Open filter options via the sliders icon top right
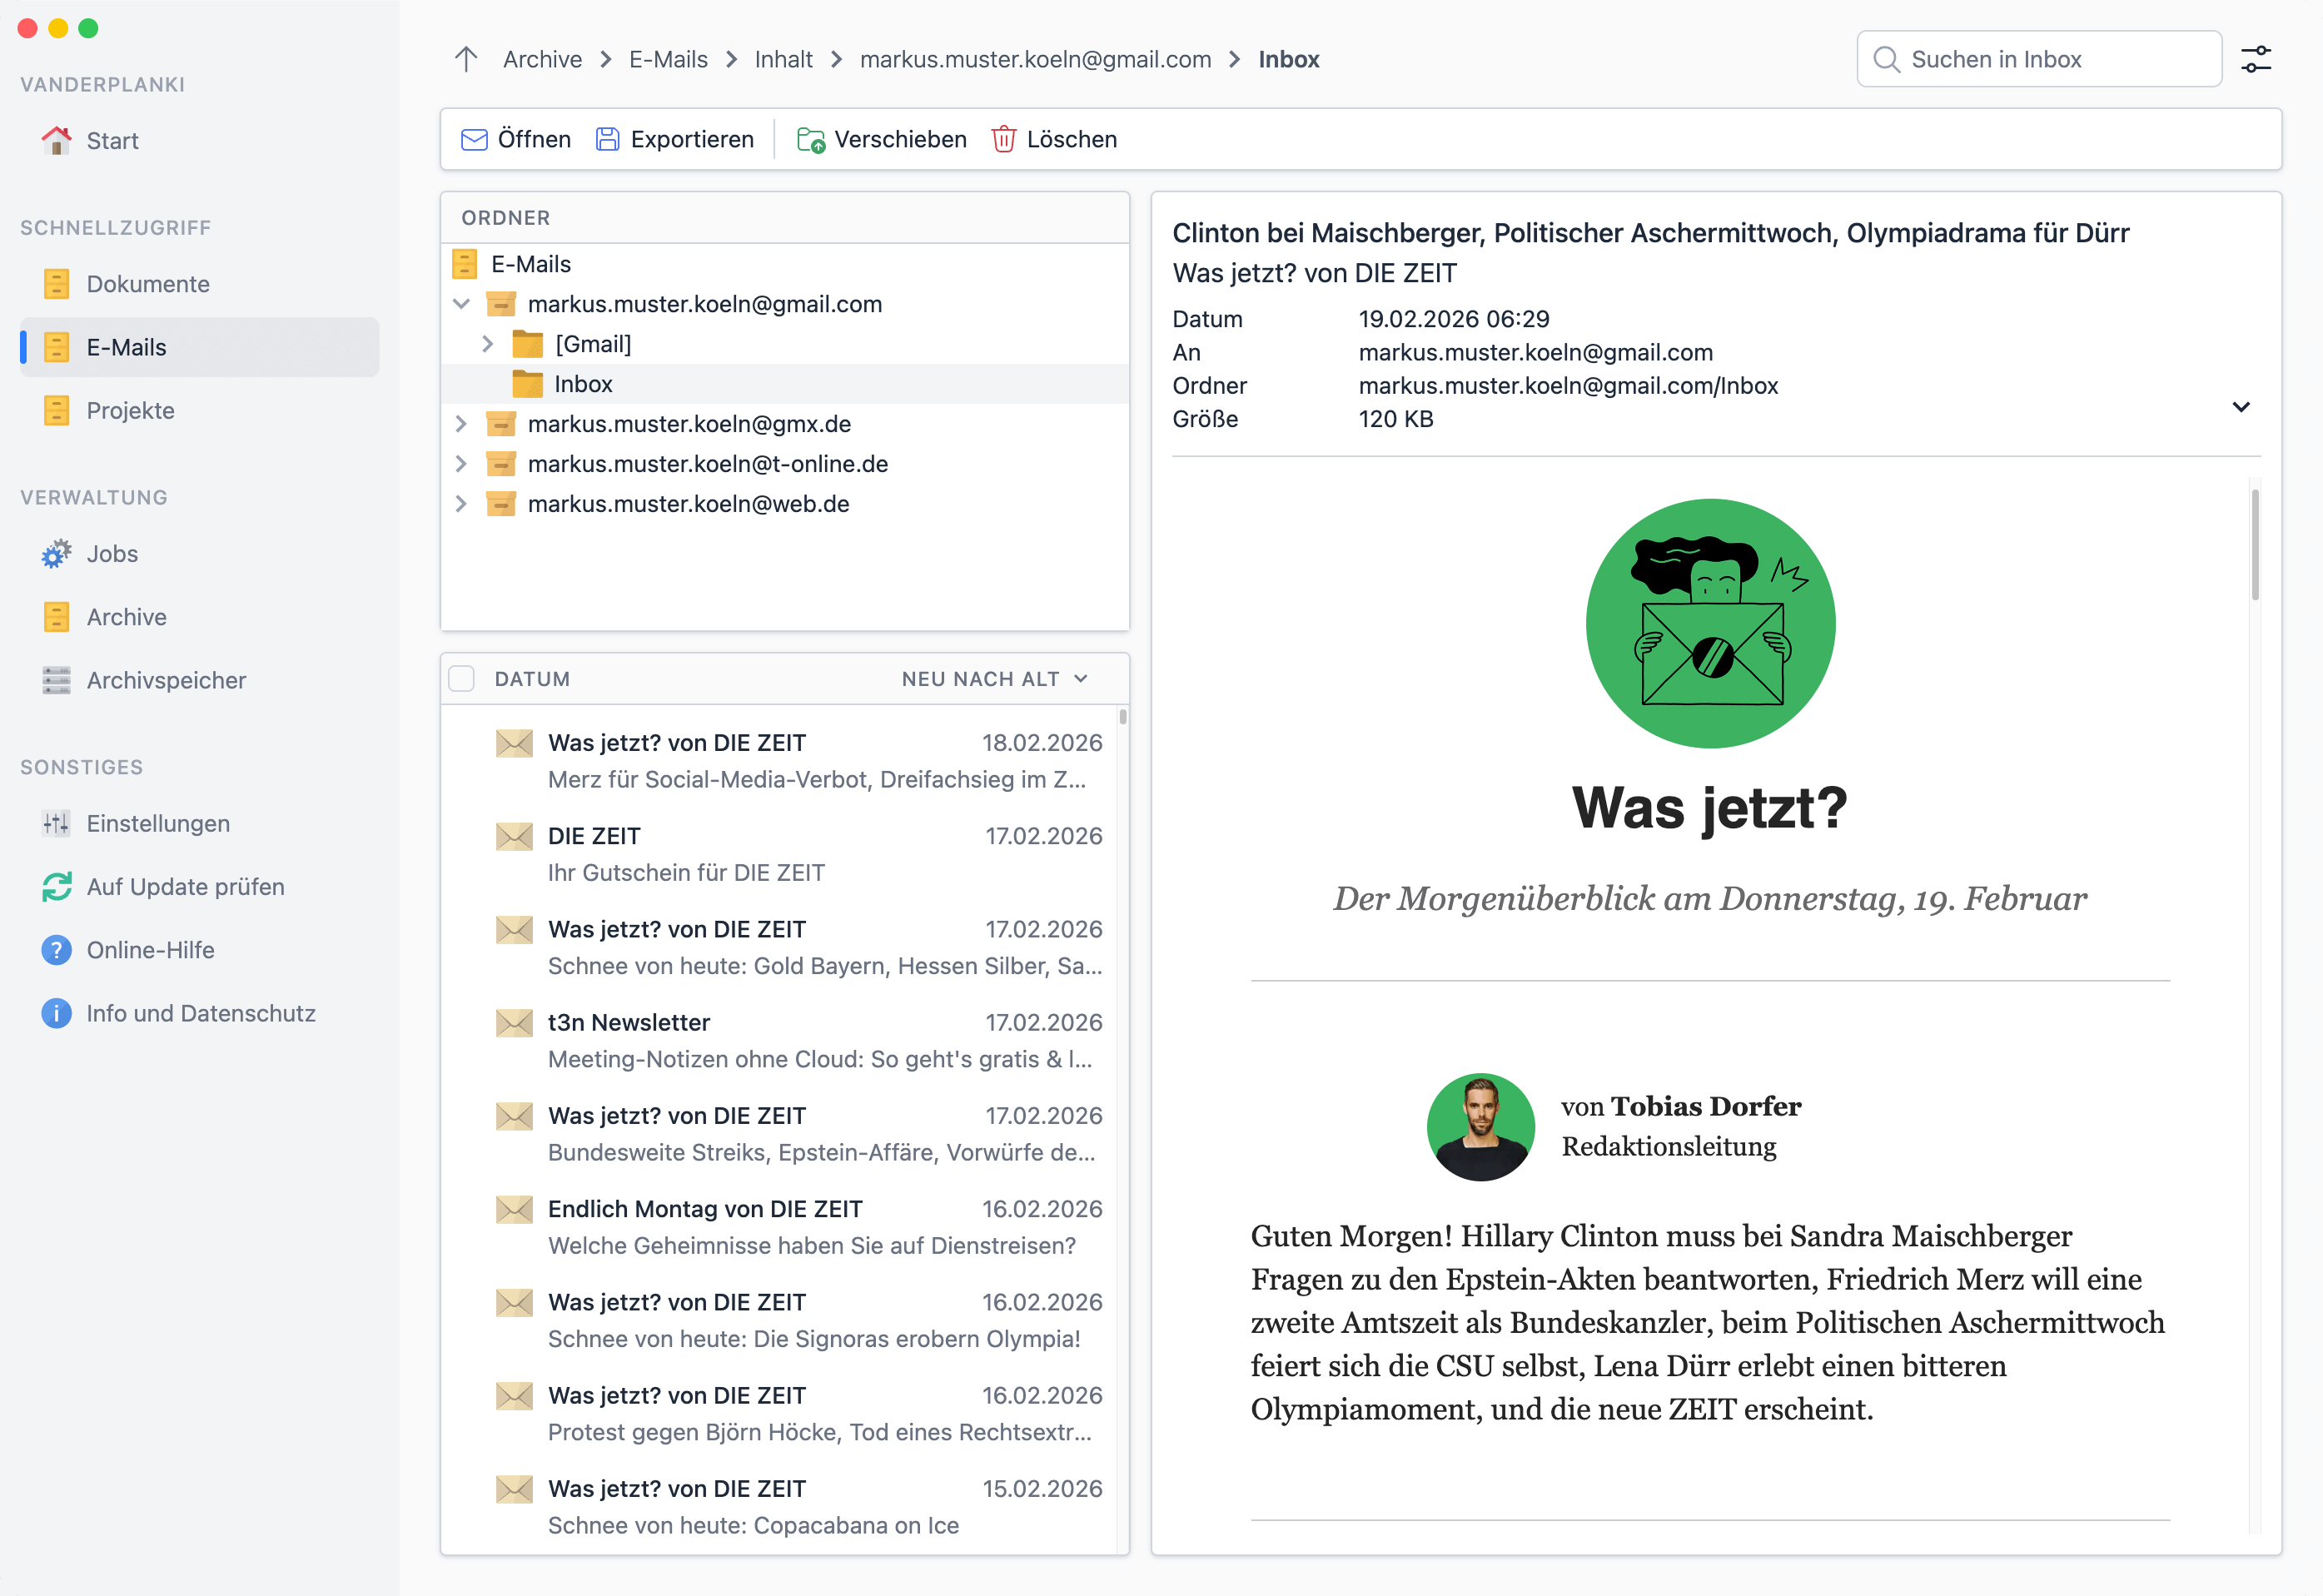 coord(2255,59)
